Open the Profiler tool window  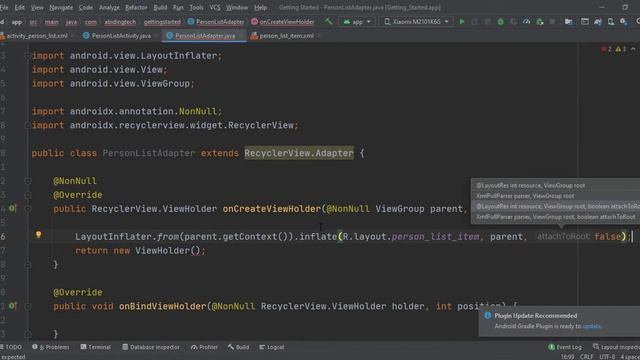[204, 347]
